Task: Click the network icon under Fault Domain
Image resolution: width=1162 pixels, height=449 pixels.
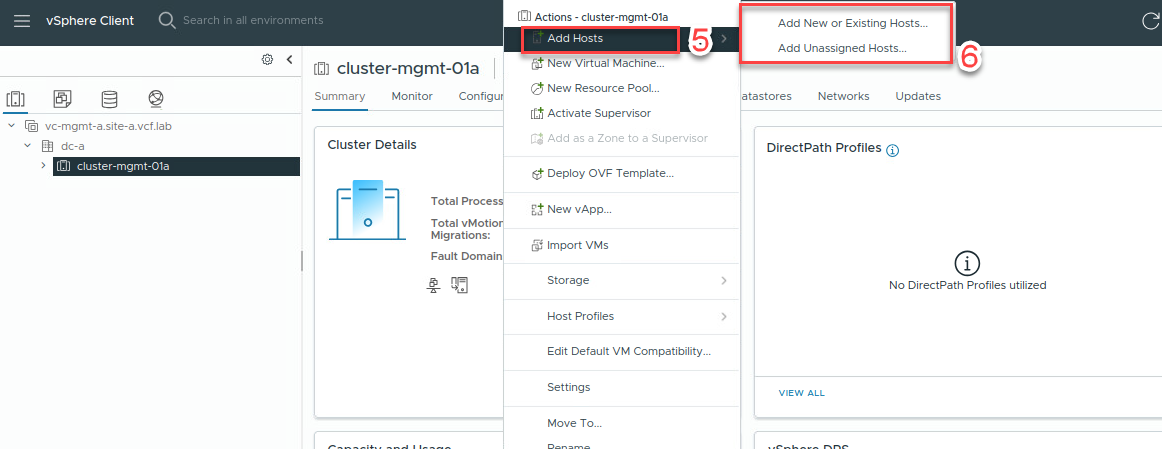Action: [x=435, y=285]
